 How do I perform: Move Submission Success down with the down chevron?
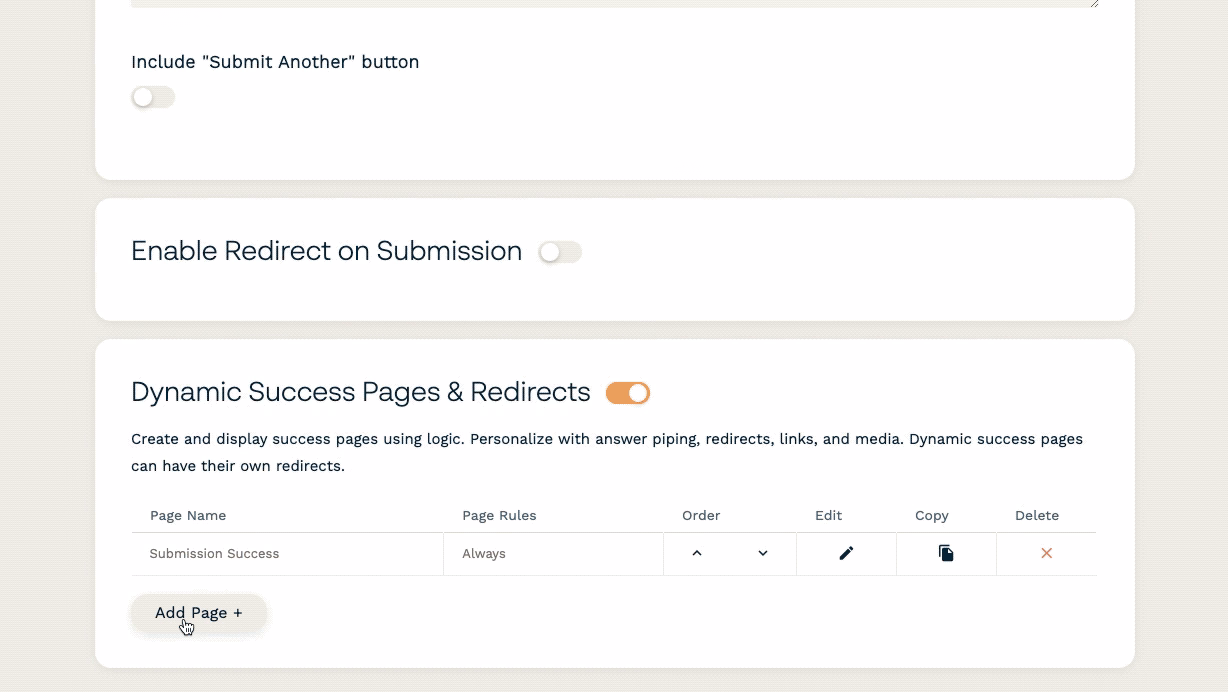763,553
